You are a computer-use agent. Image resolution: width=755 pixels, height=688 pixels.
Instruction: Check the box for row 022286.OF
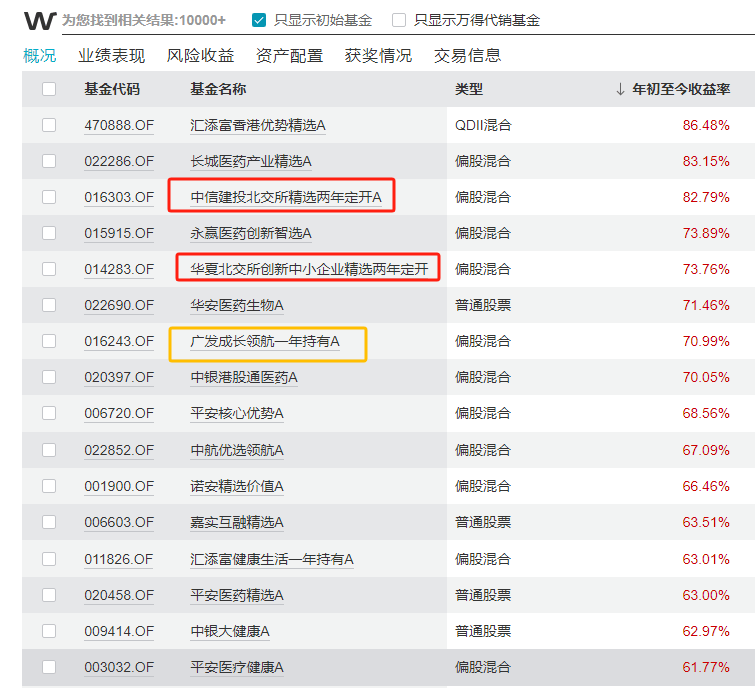pyautogui.click(x=49, y=161)
